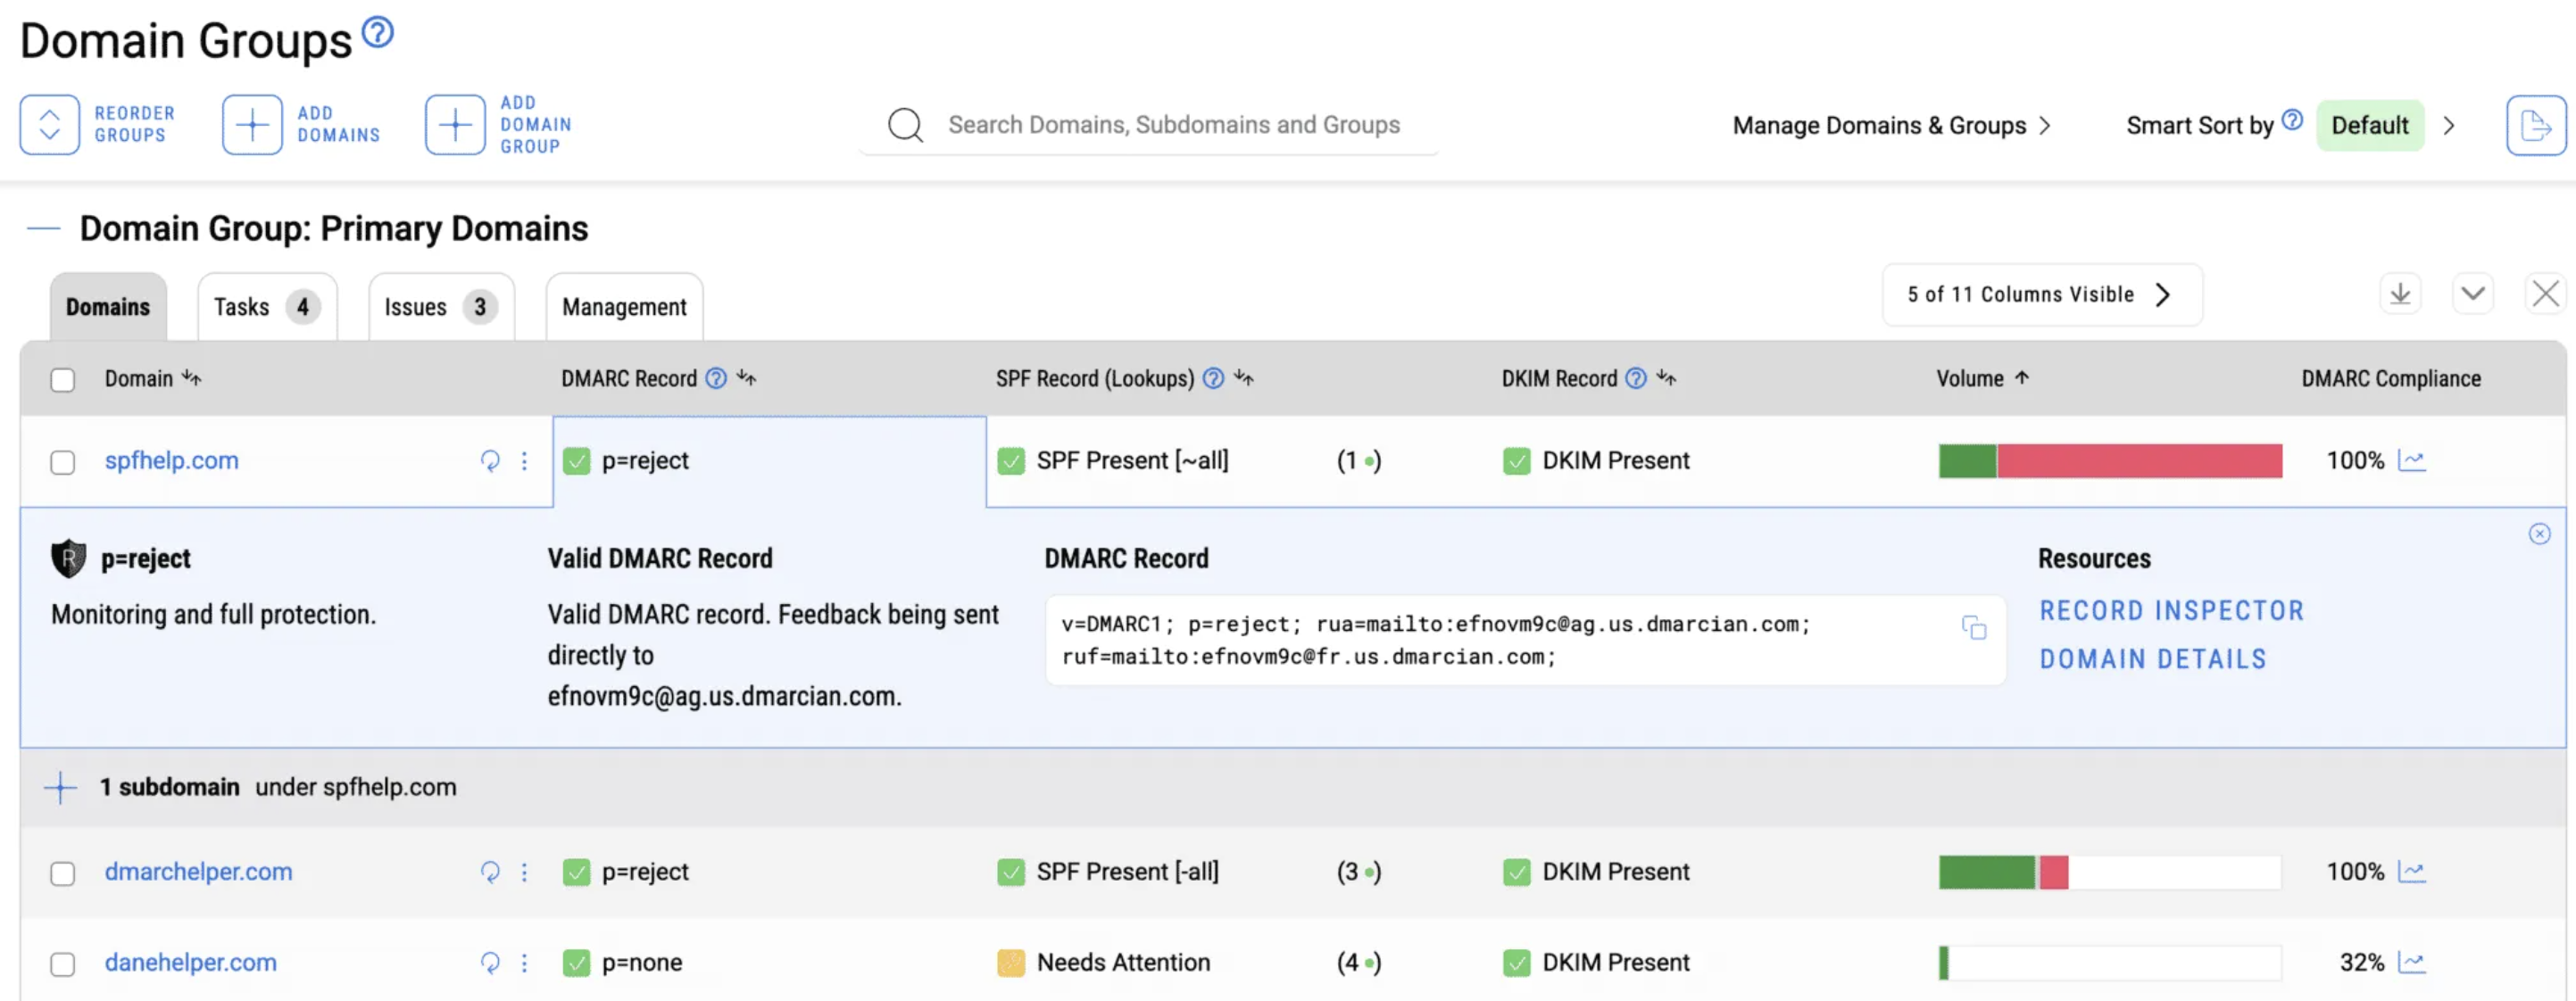Viewport: 2576px width, 1001px height.
Task: Open the three-dot menu for spfhelp.com
Action: click(x=524, y=461)
